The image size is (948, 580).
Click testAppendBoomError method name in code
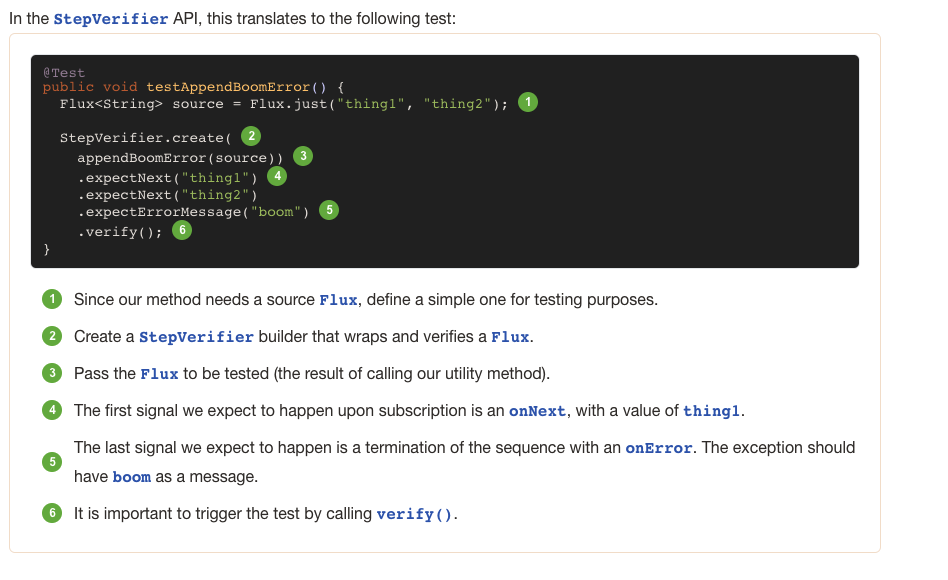click(228, 87)
